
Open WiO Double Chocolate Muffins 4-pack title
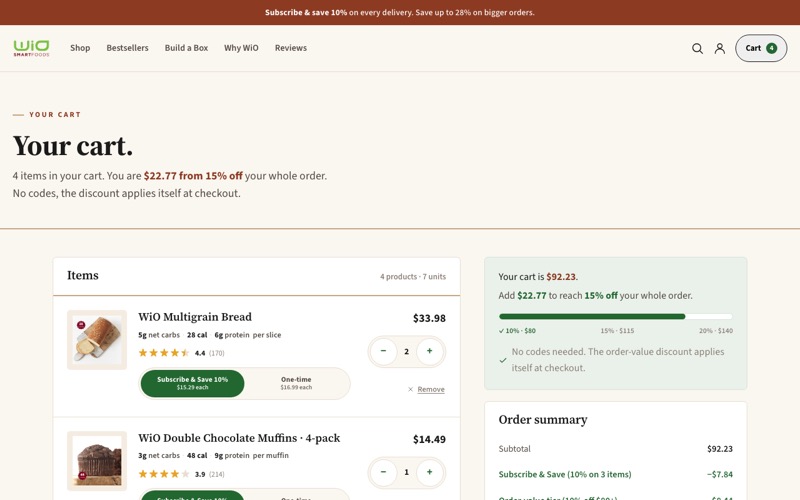point(239,438)
